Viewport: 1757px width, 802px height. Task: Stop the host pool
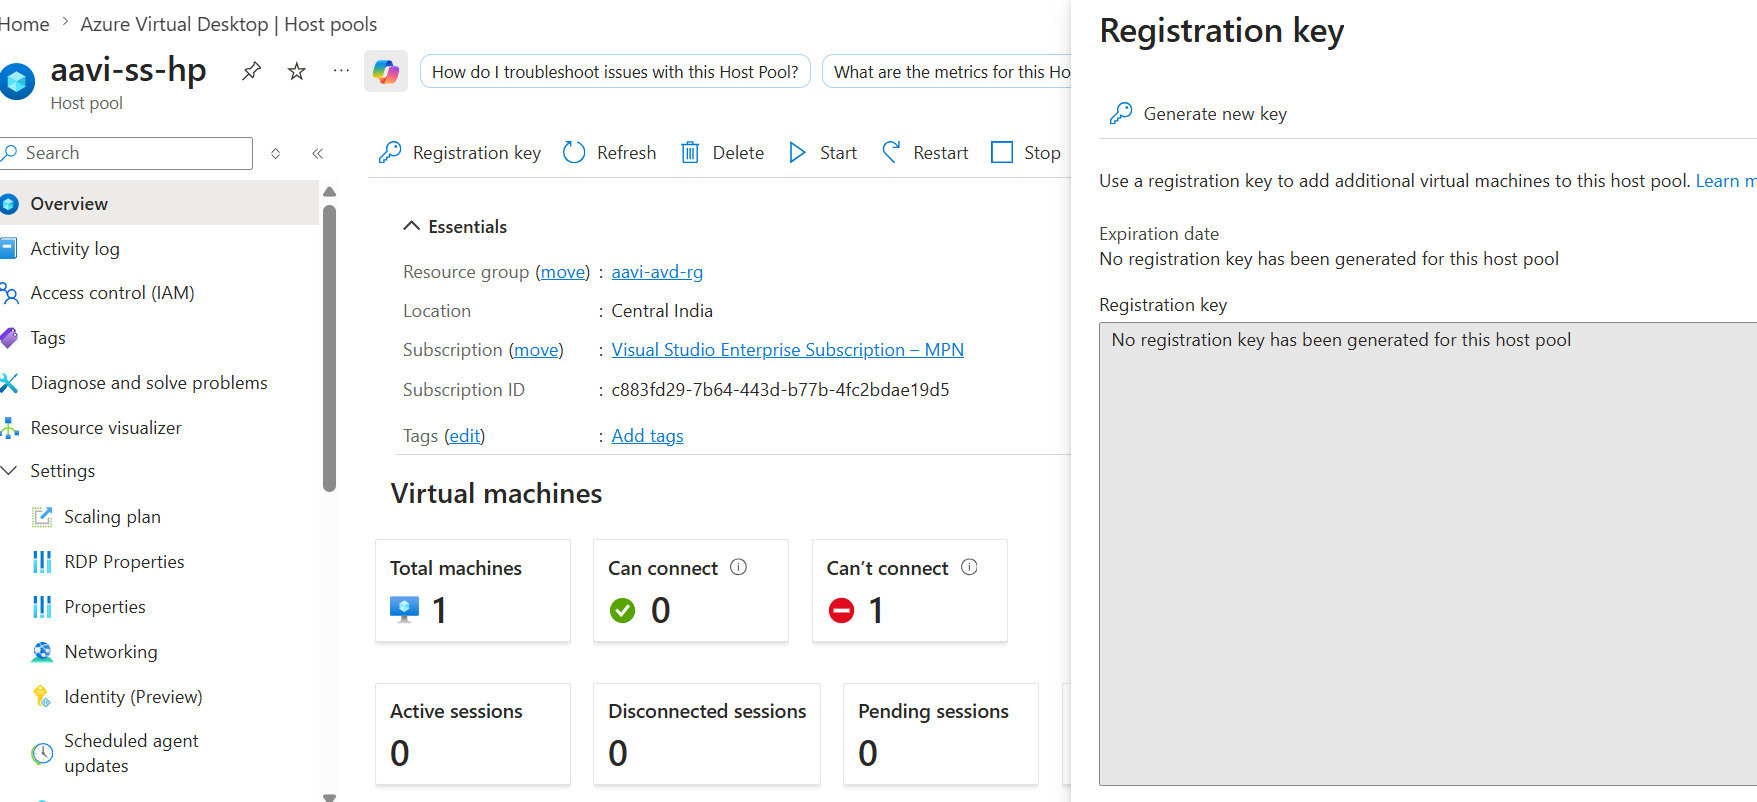pos(1026,152)
